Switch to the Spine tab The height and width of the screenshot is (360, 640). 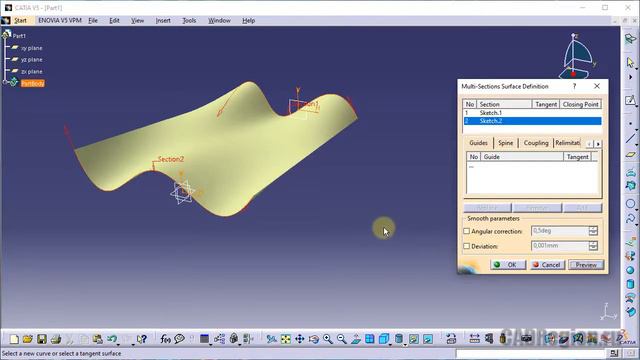pos(505,143)
